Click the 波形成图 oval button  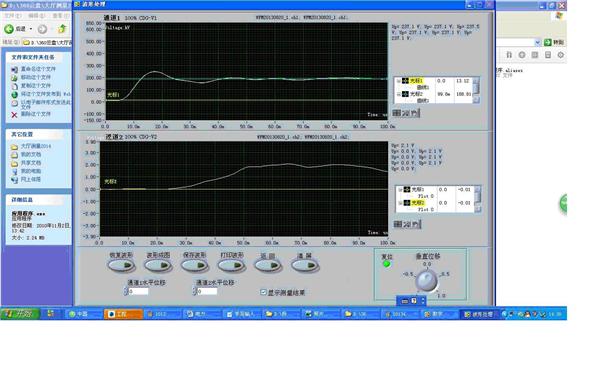[x=158, y=265]
